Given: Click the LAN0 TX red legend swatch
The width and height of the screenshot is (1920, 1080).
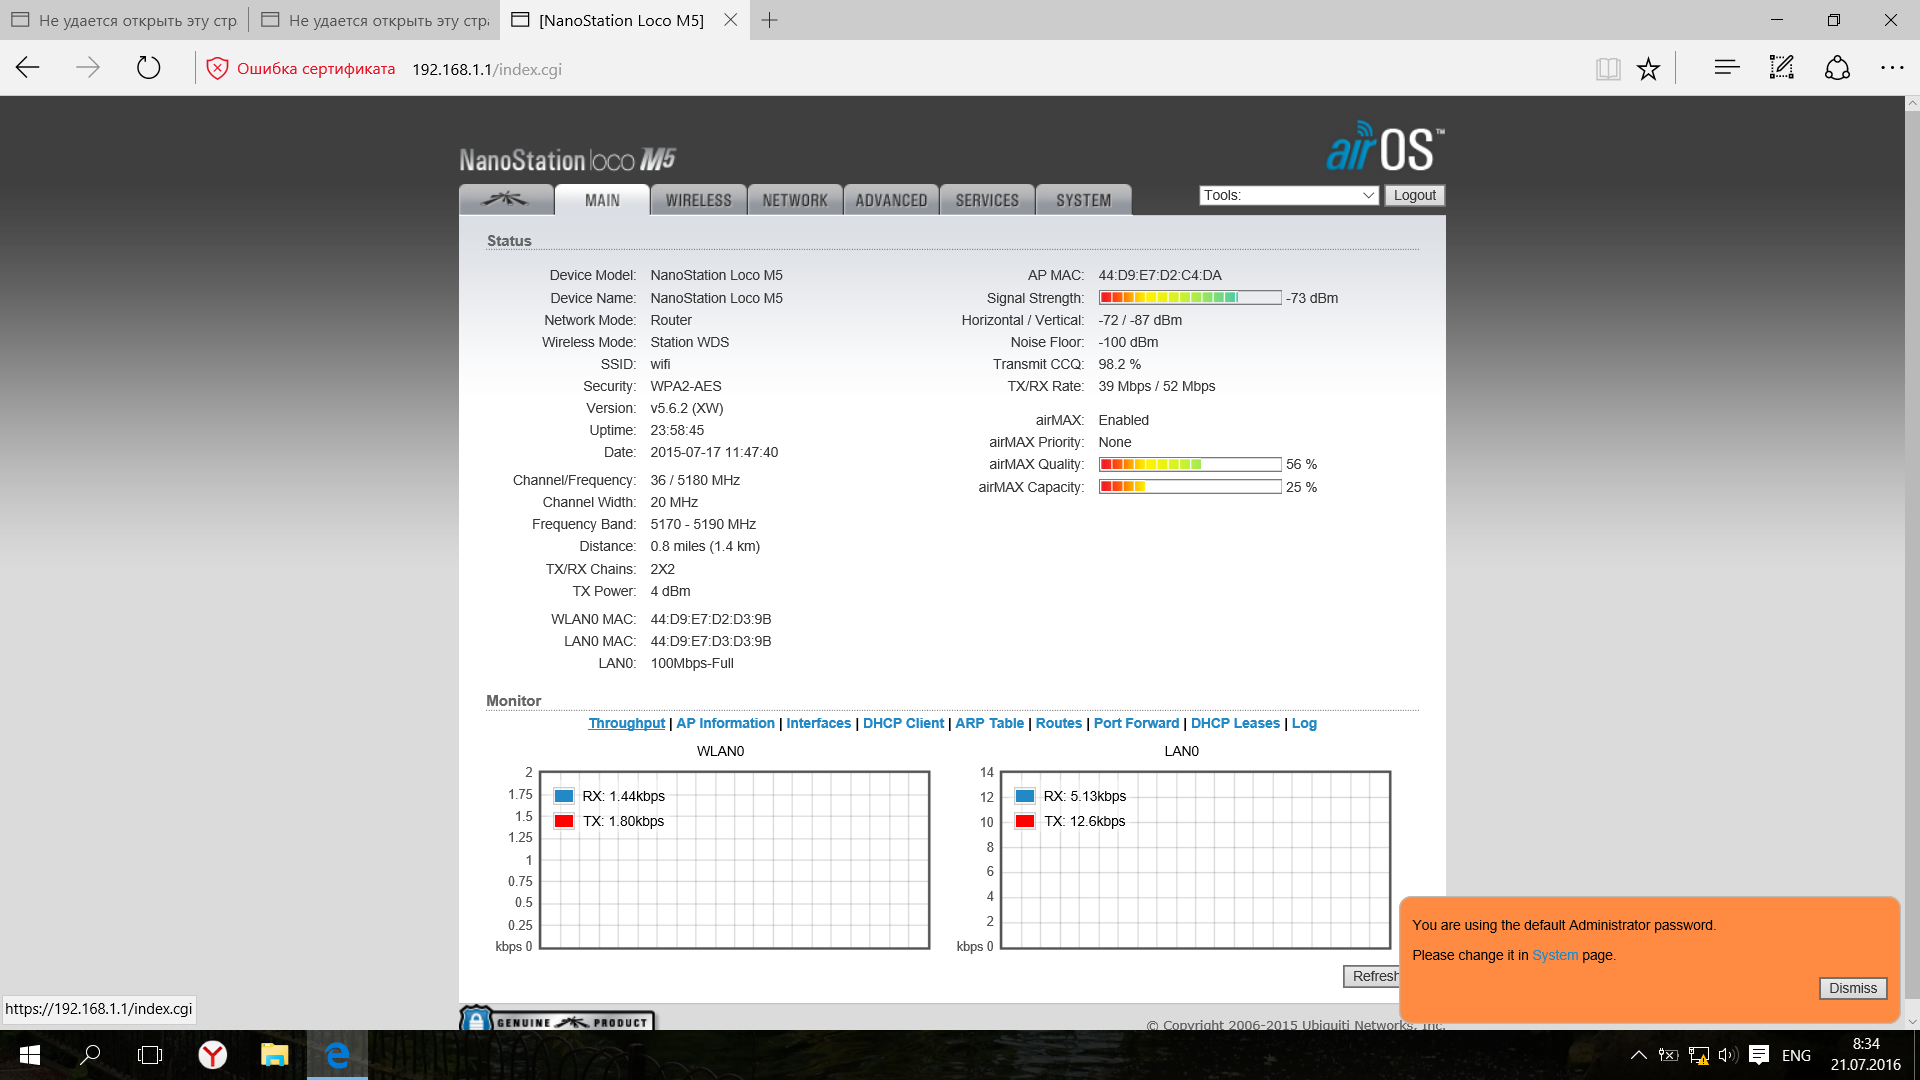Looking at the screenshot, I should 1025,821.
